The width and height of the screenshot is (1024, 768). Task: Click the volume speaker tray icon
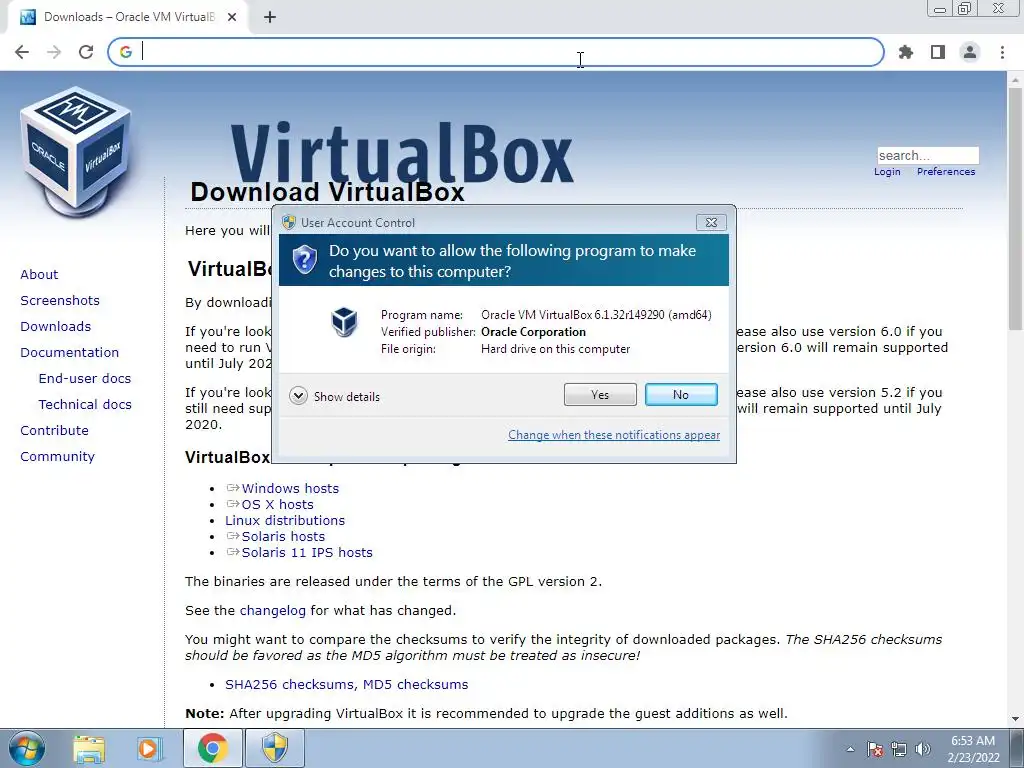click(923, 749)
